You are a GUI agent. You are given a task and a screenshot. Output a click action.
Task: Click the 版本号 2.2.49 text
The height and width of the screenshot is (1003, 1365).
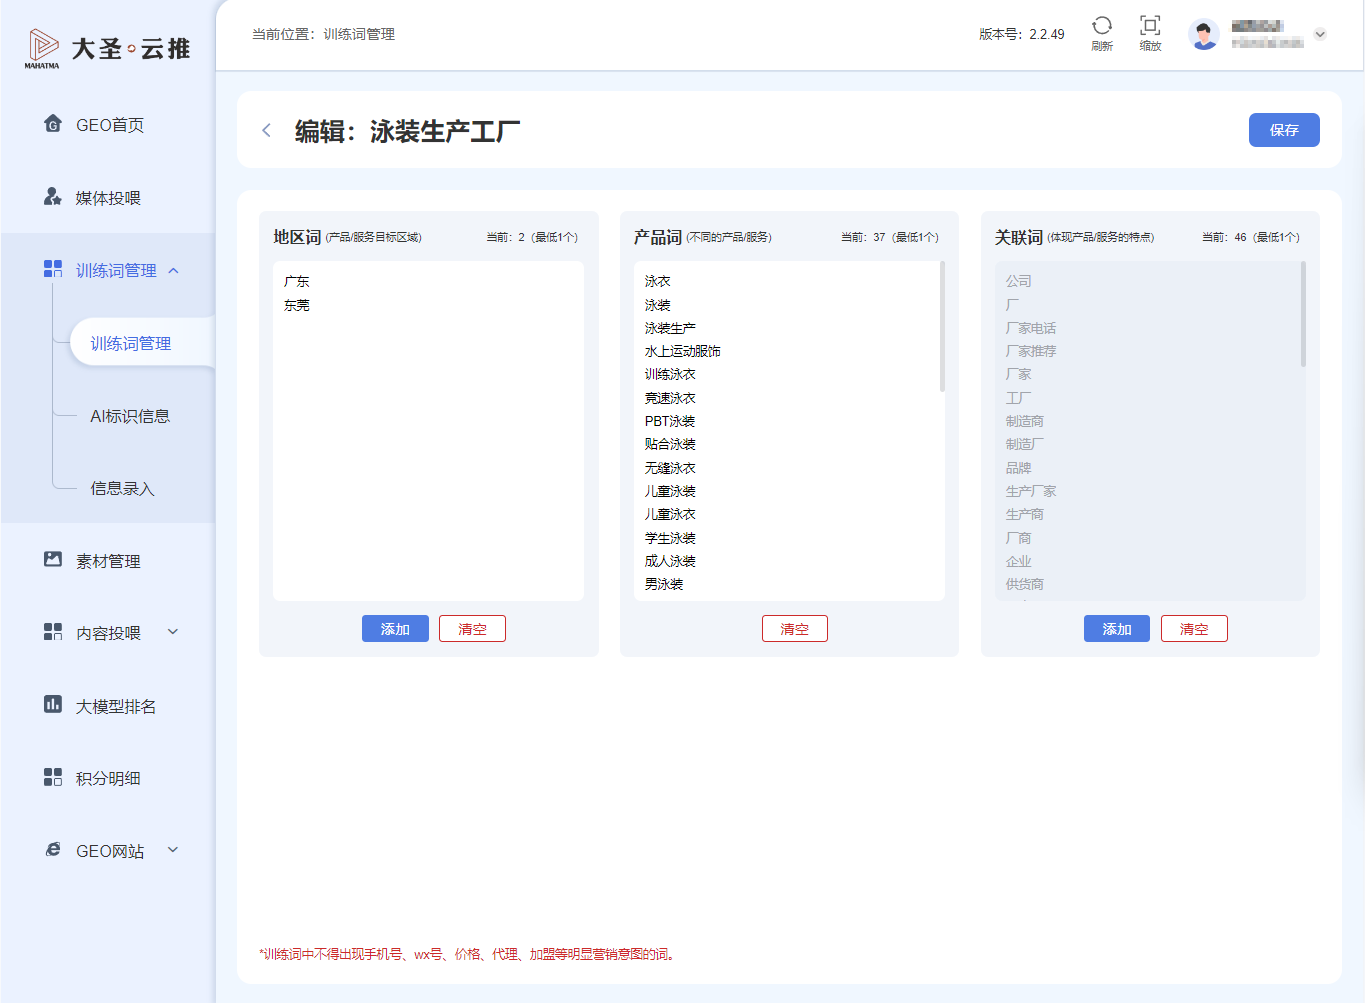tap(1022, 34)
